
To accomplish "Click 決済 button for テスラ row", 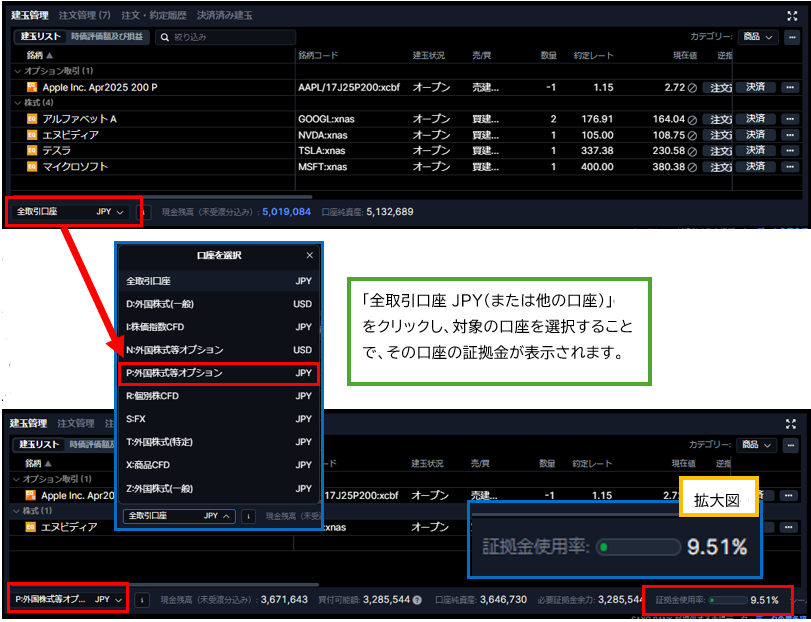I will [x=756, y=151].
